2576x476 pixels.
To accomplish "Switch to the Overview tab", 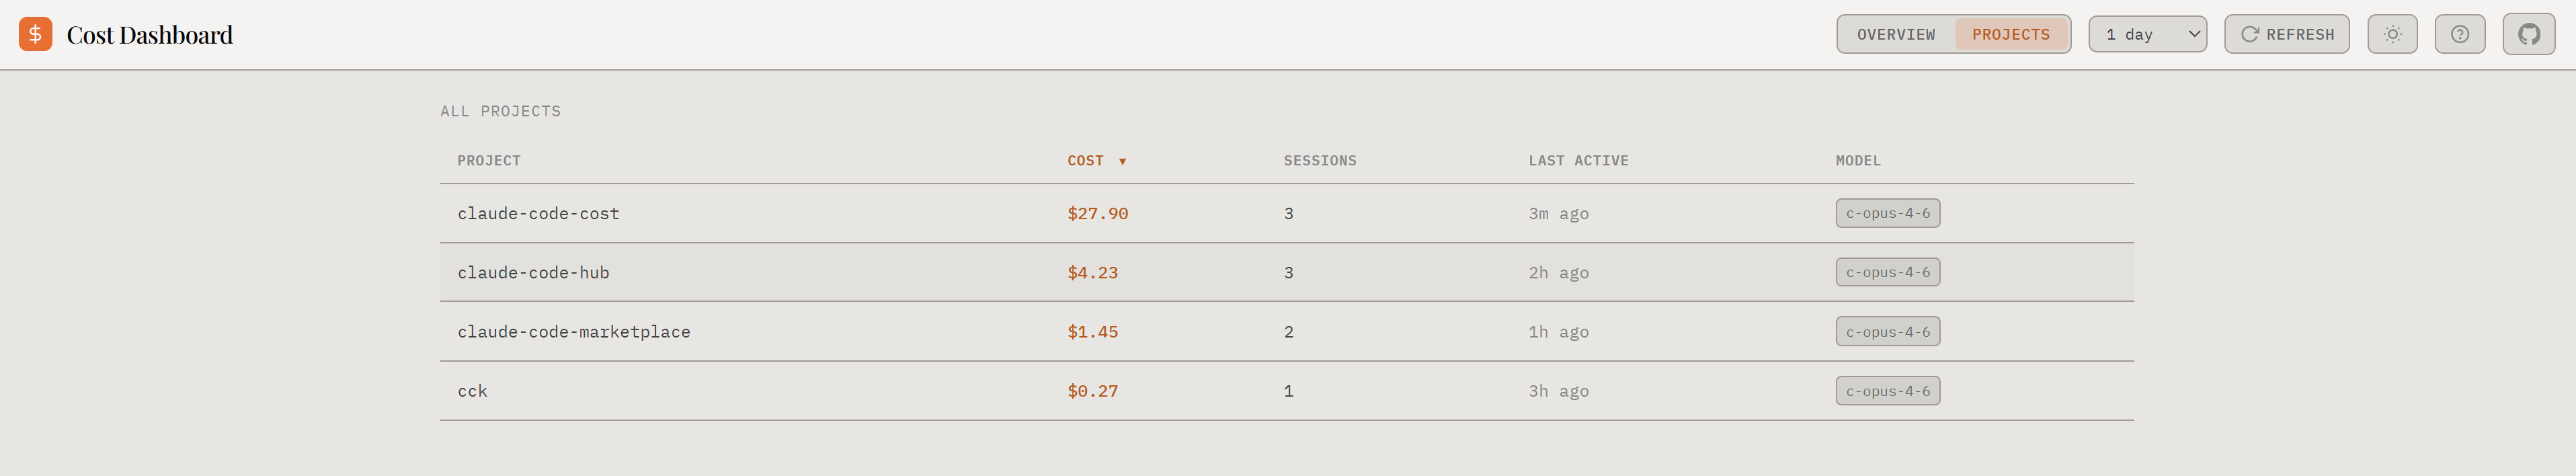I will click(x=1895, y=34).
